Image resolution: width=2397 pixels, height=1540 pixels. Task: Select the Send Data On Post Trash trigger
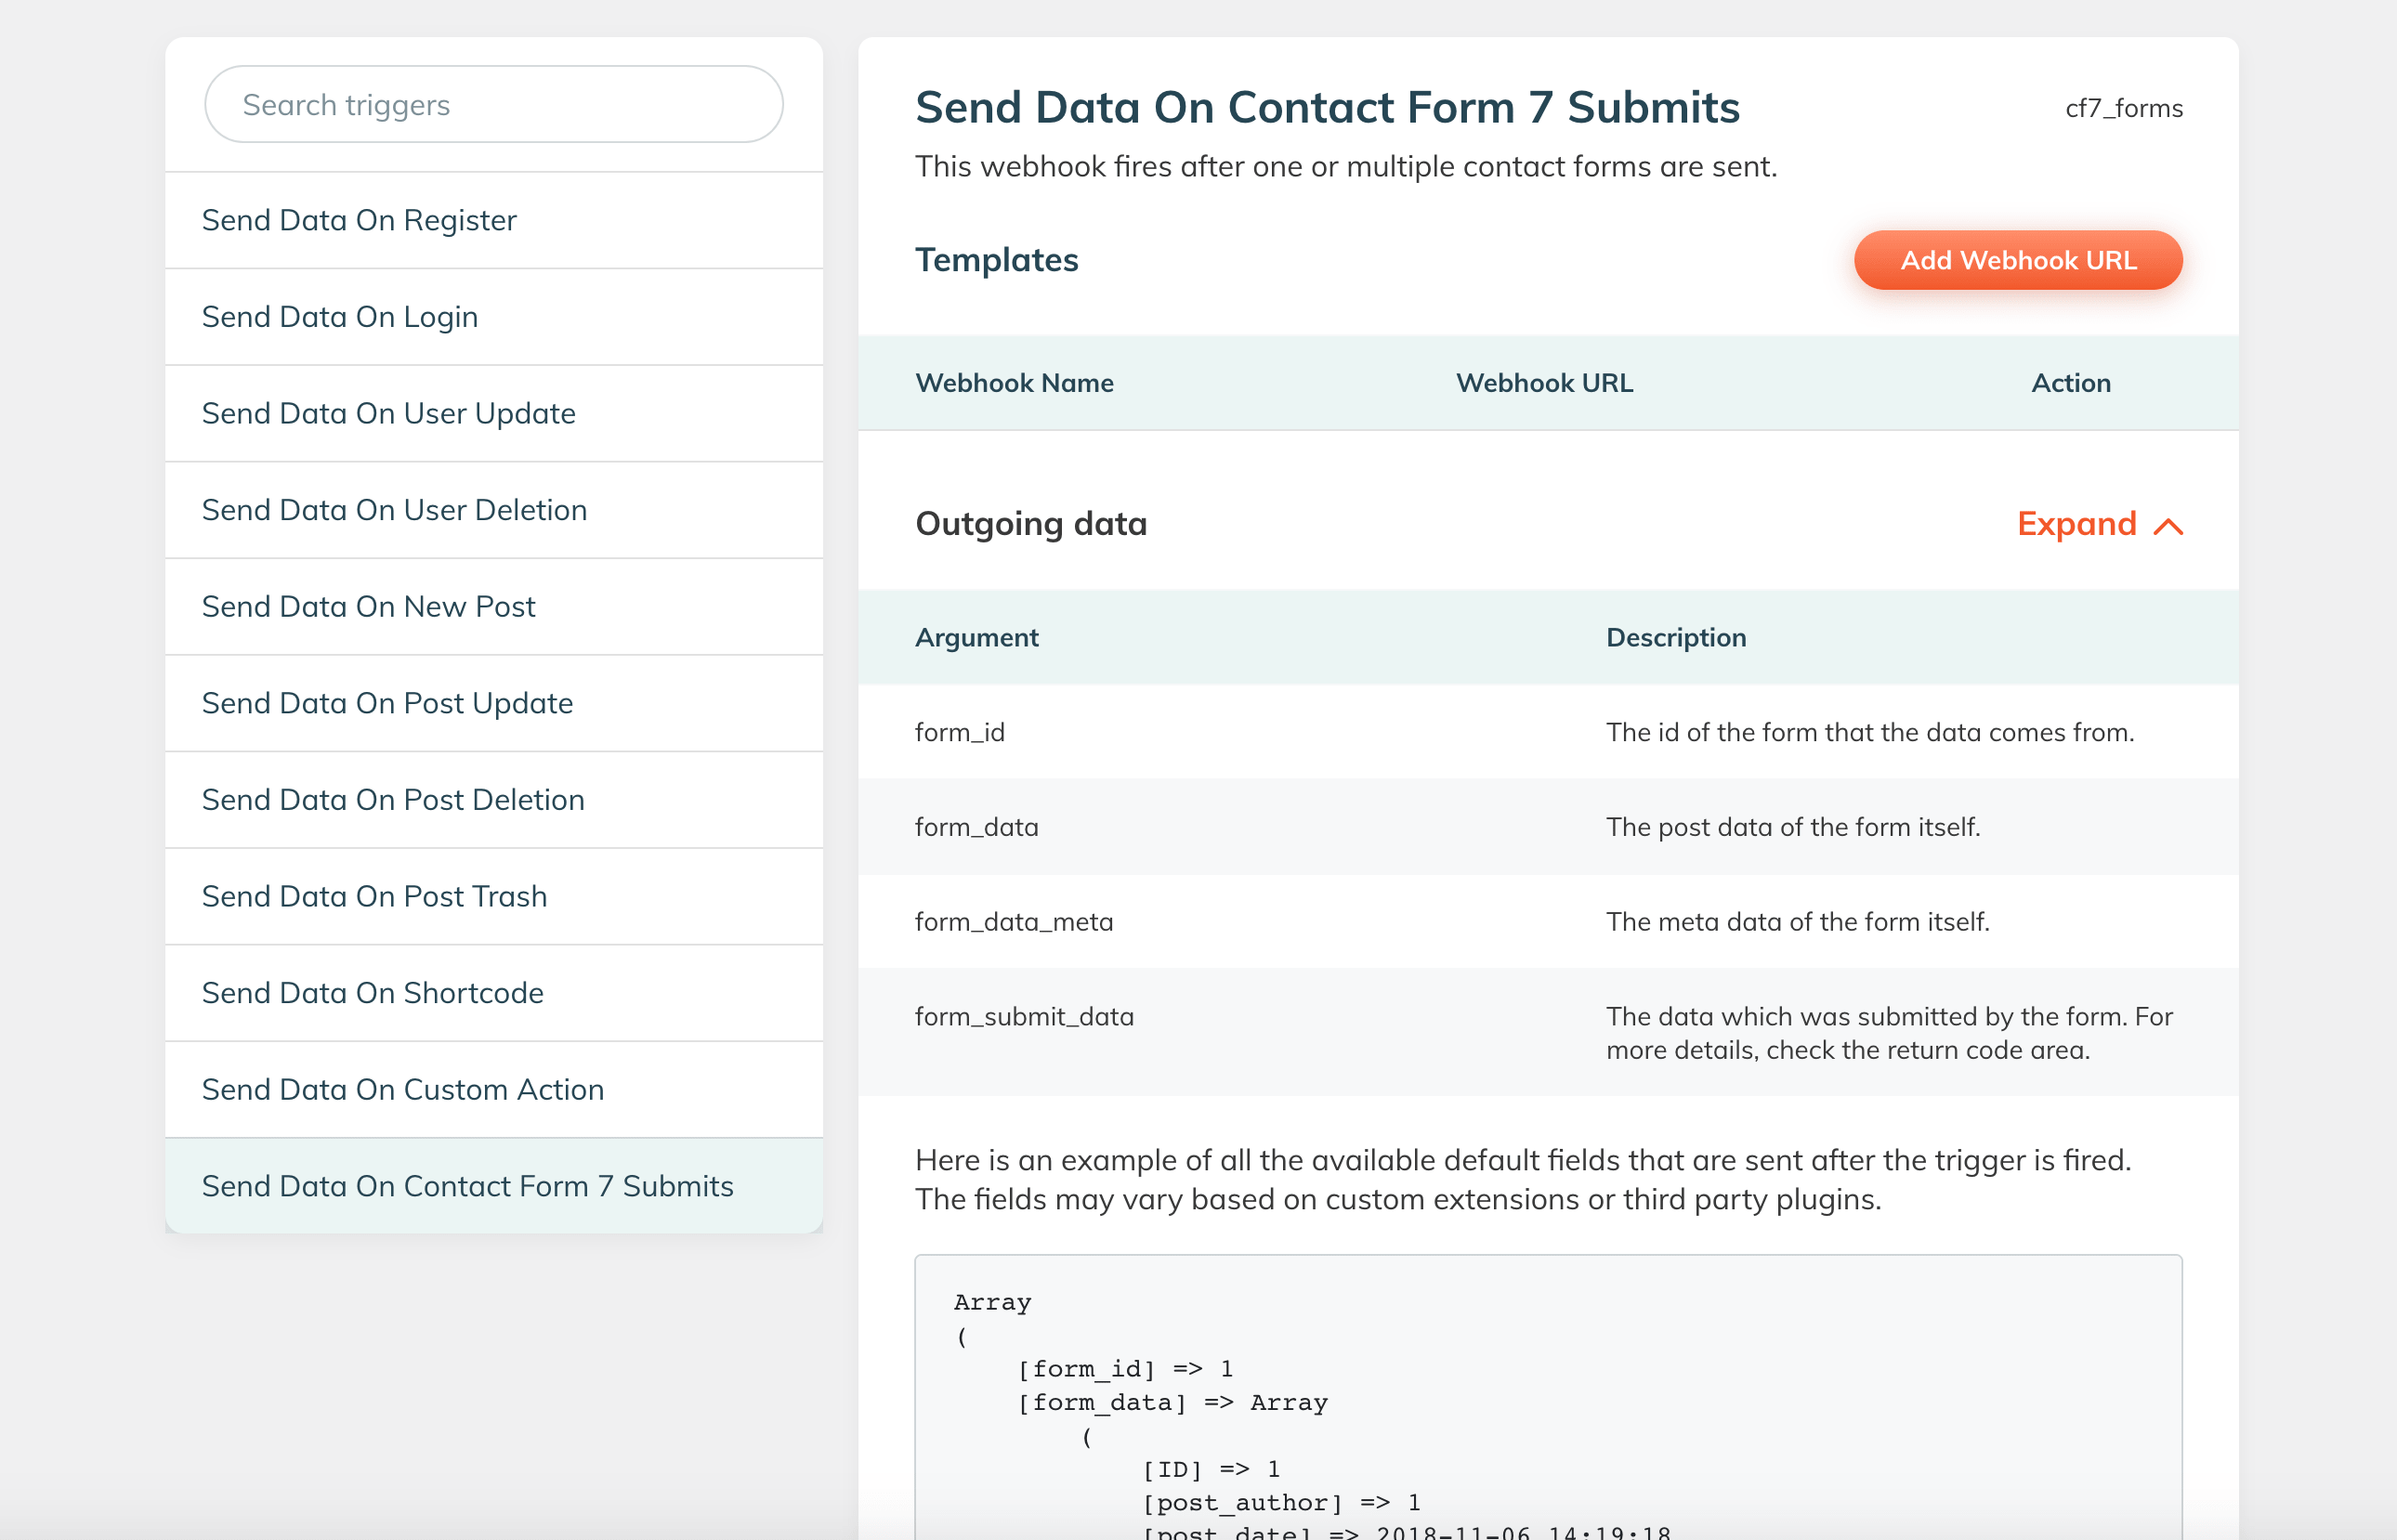374,897
